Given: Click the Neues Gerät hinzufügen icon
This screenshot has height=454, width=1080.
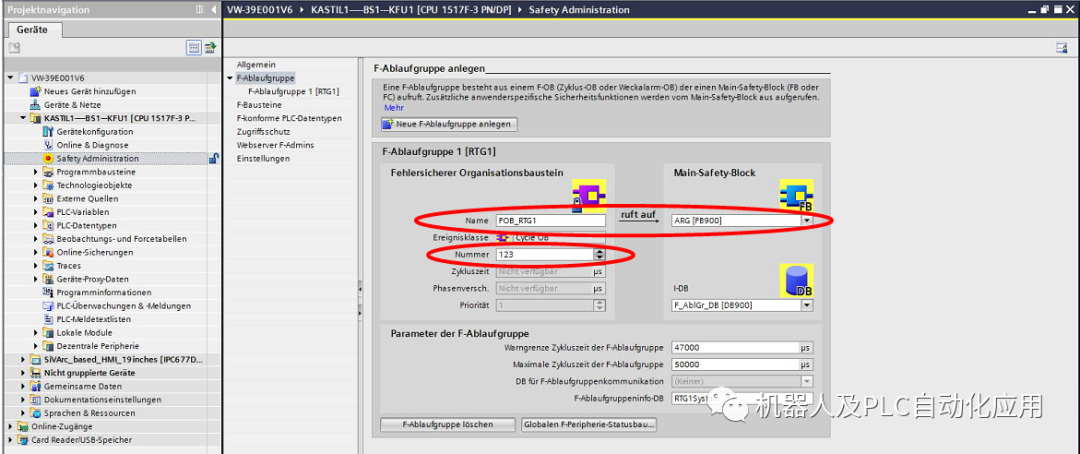Looking at the screenshot, I should (36, 92).
